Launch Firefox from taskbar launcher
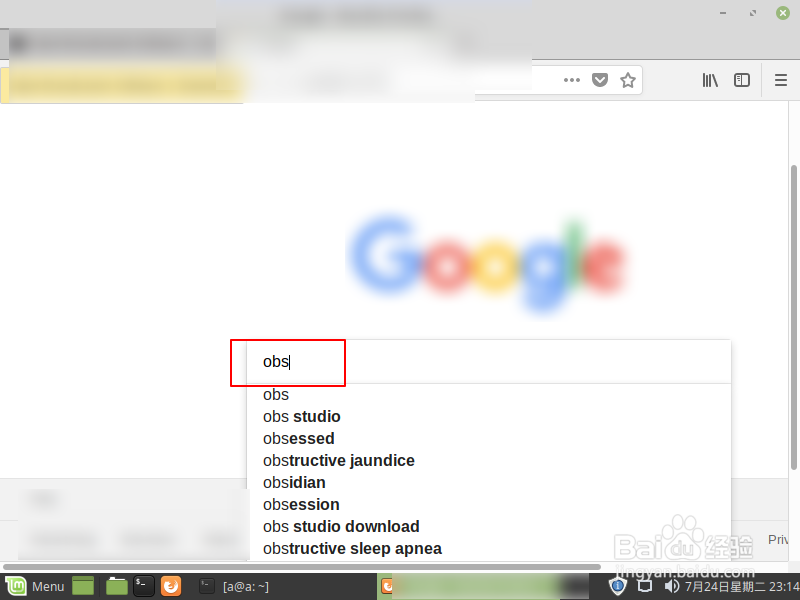Viewport: 800px width, 600px height. click(x=171, y=586)
